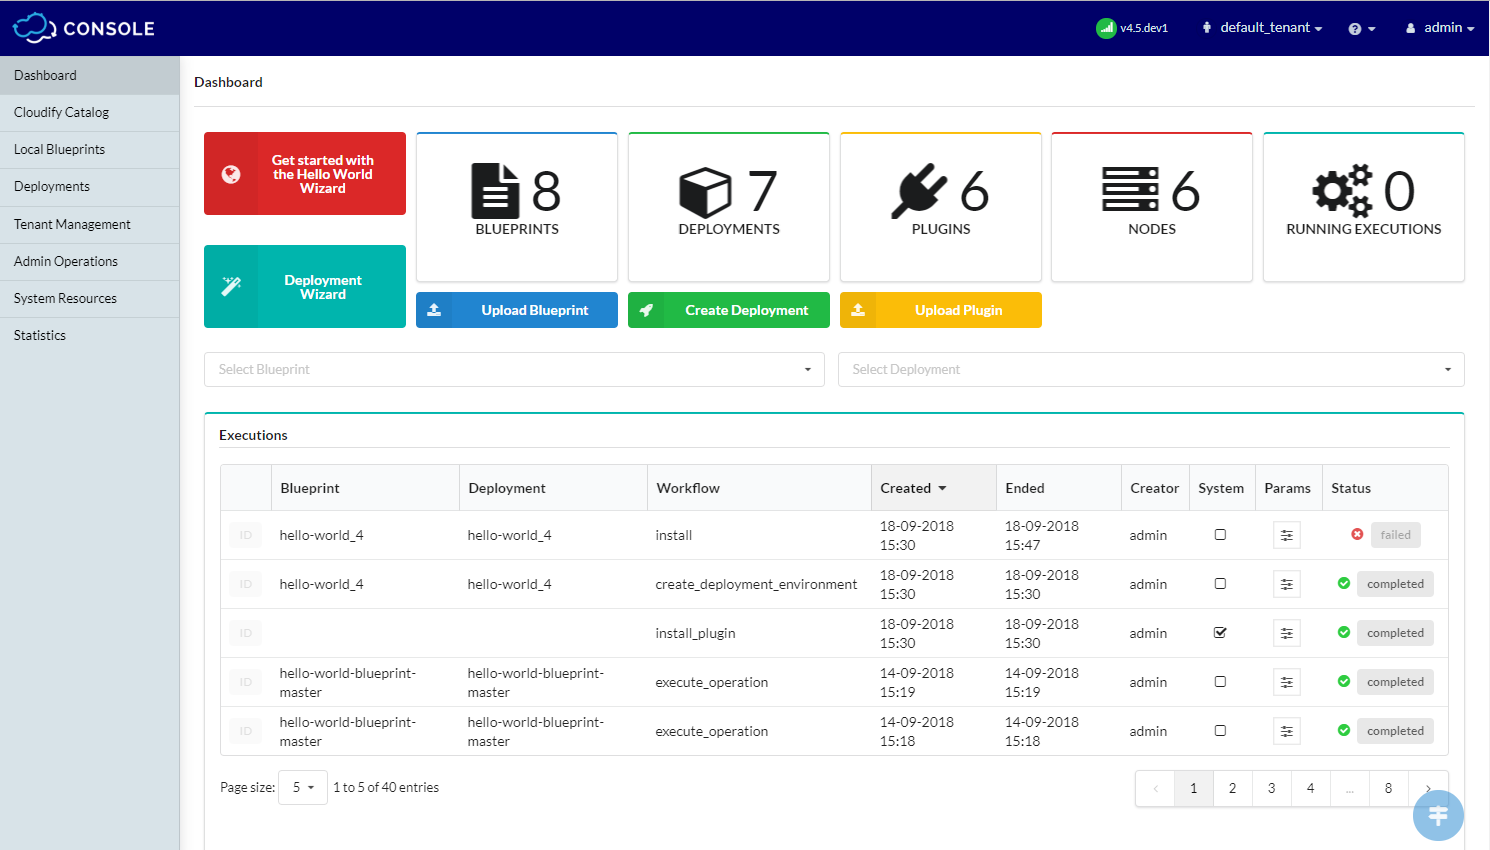Image resolution: width=1490 pixels, height=850 pixels.
Task: Click the Upload Blueprint button
Action: 517,310
